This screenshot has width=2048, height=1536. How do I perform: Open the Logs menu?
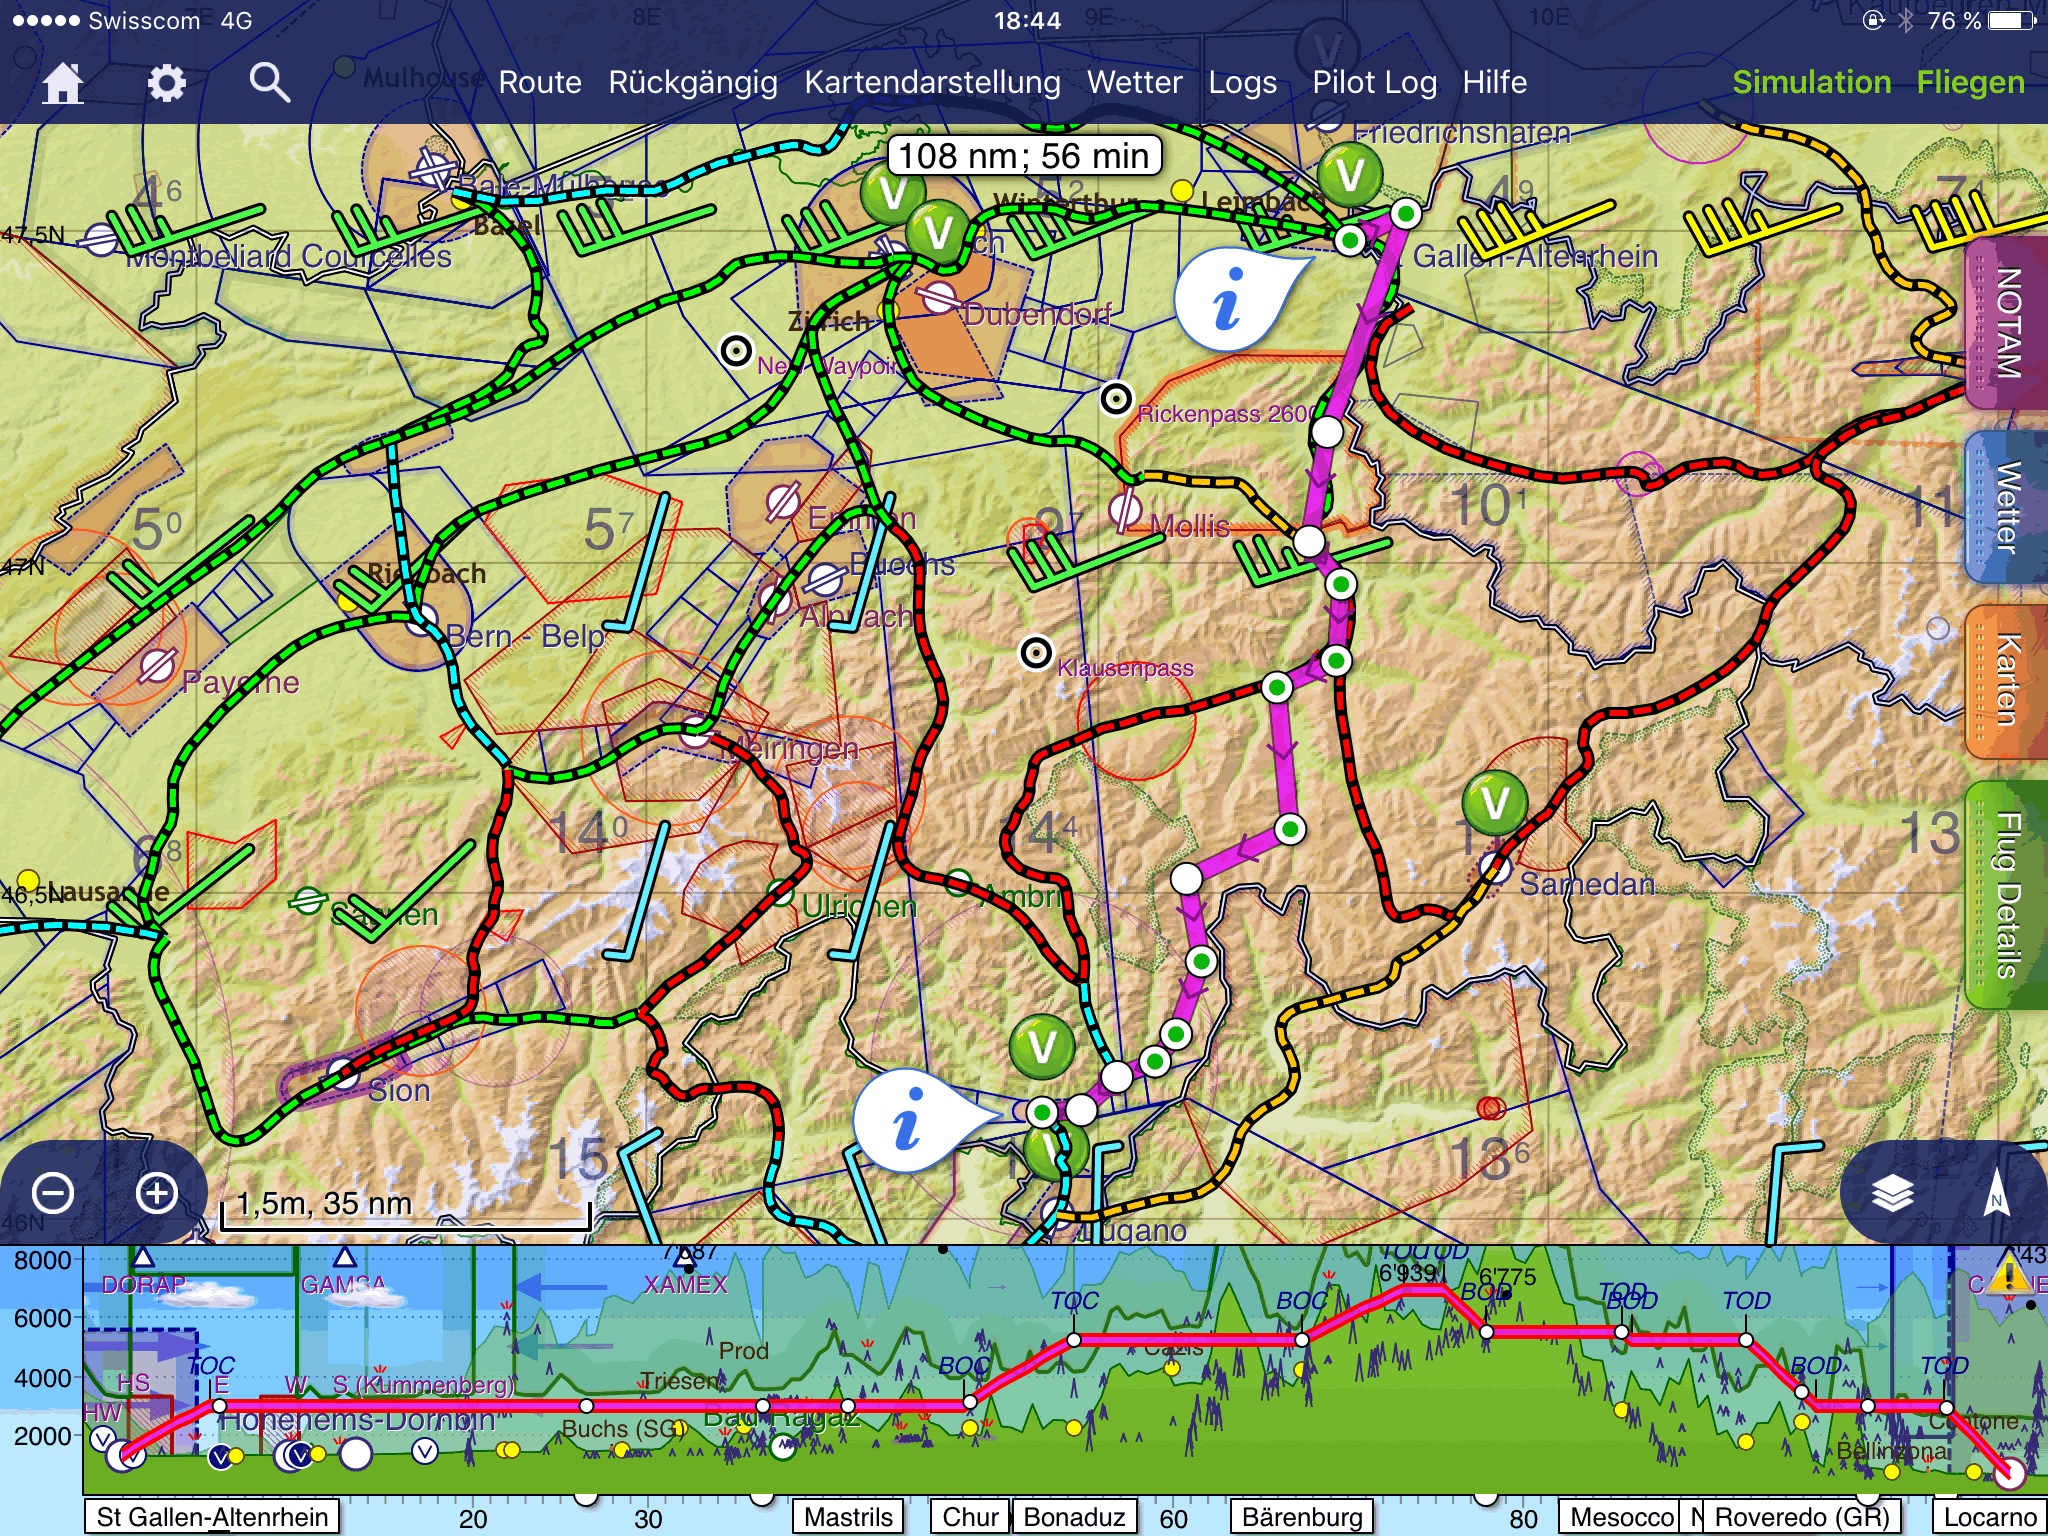[1242, 82]
